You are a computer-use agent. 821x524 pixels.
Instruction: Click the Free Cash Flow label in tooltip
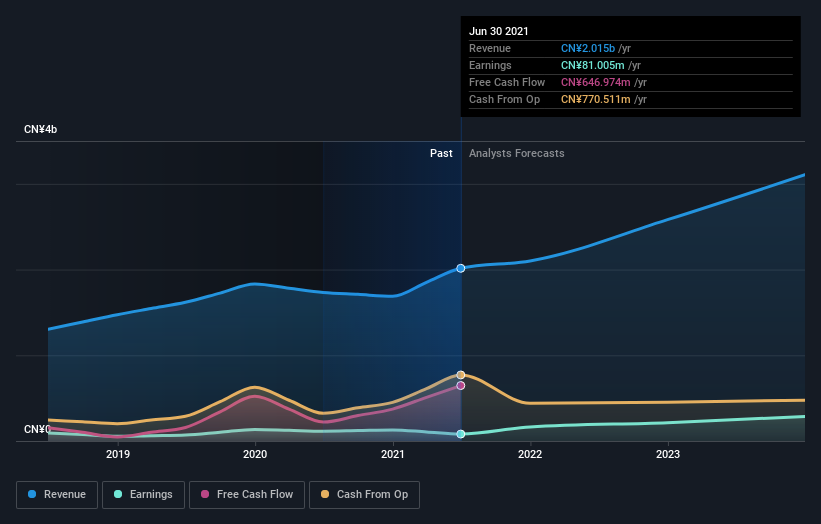point(507,82)
